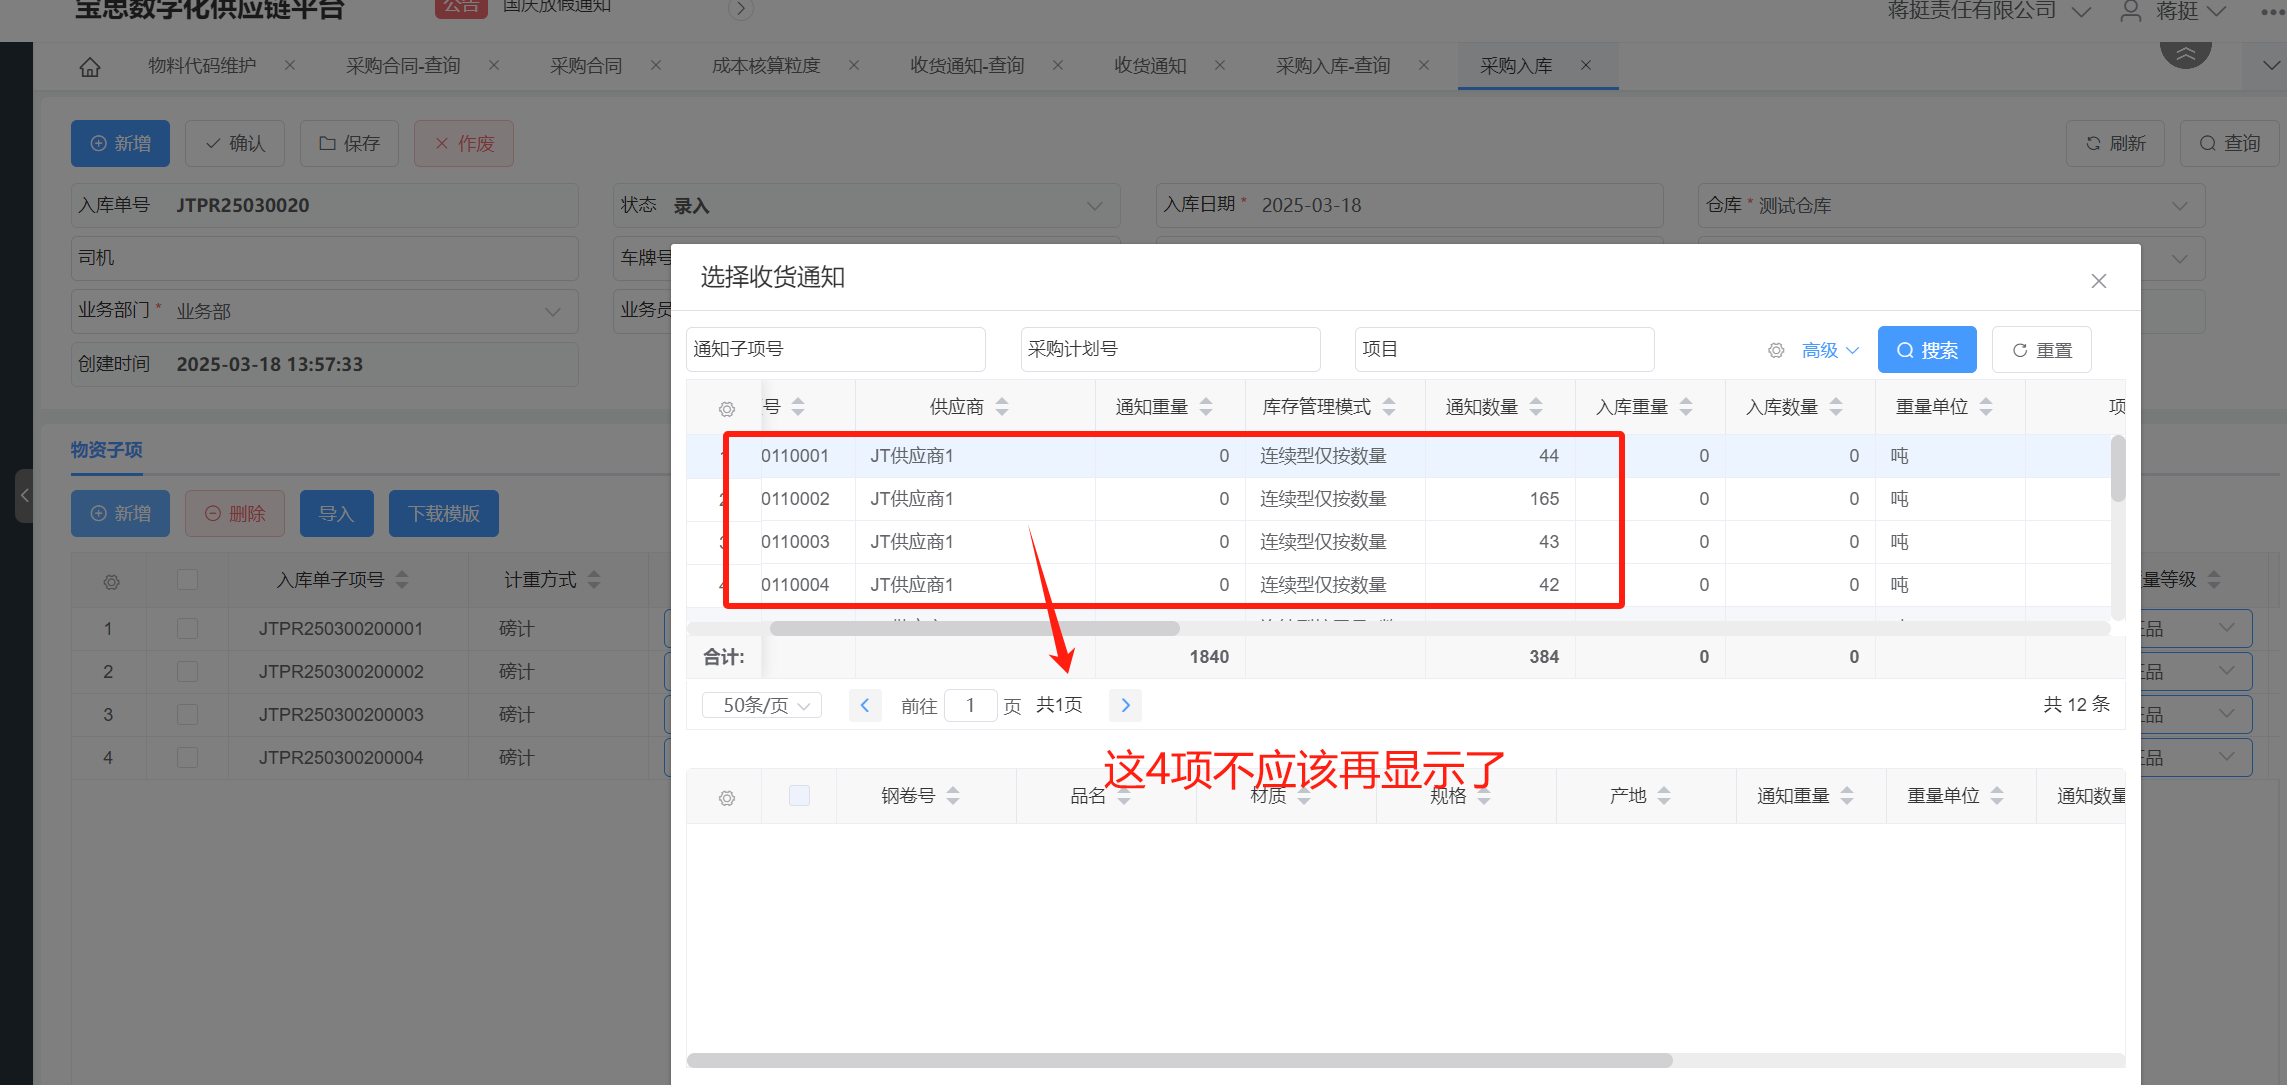Switch to 采购入库-查询 tab
Screen dimensions: 2287x1085
point(1333,65)
